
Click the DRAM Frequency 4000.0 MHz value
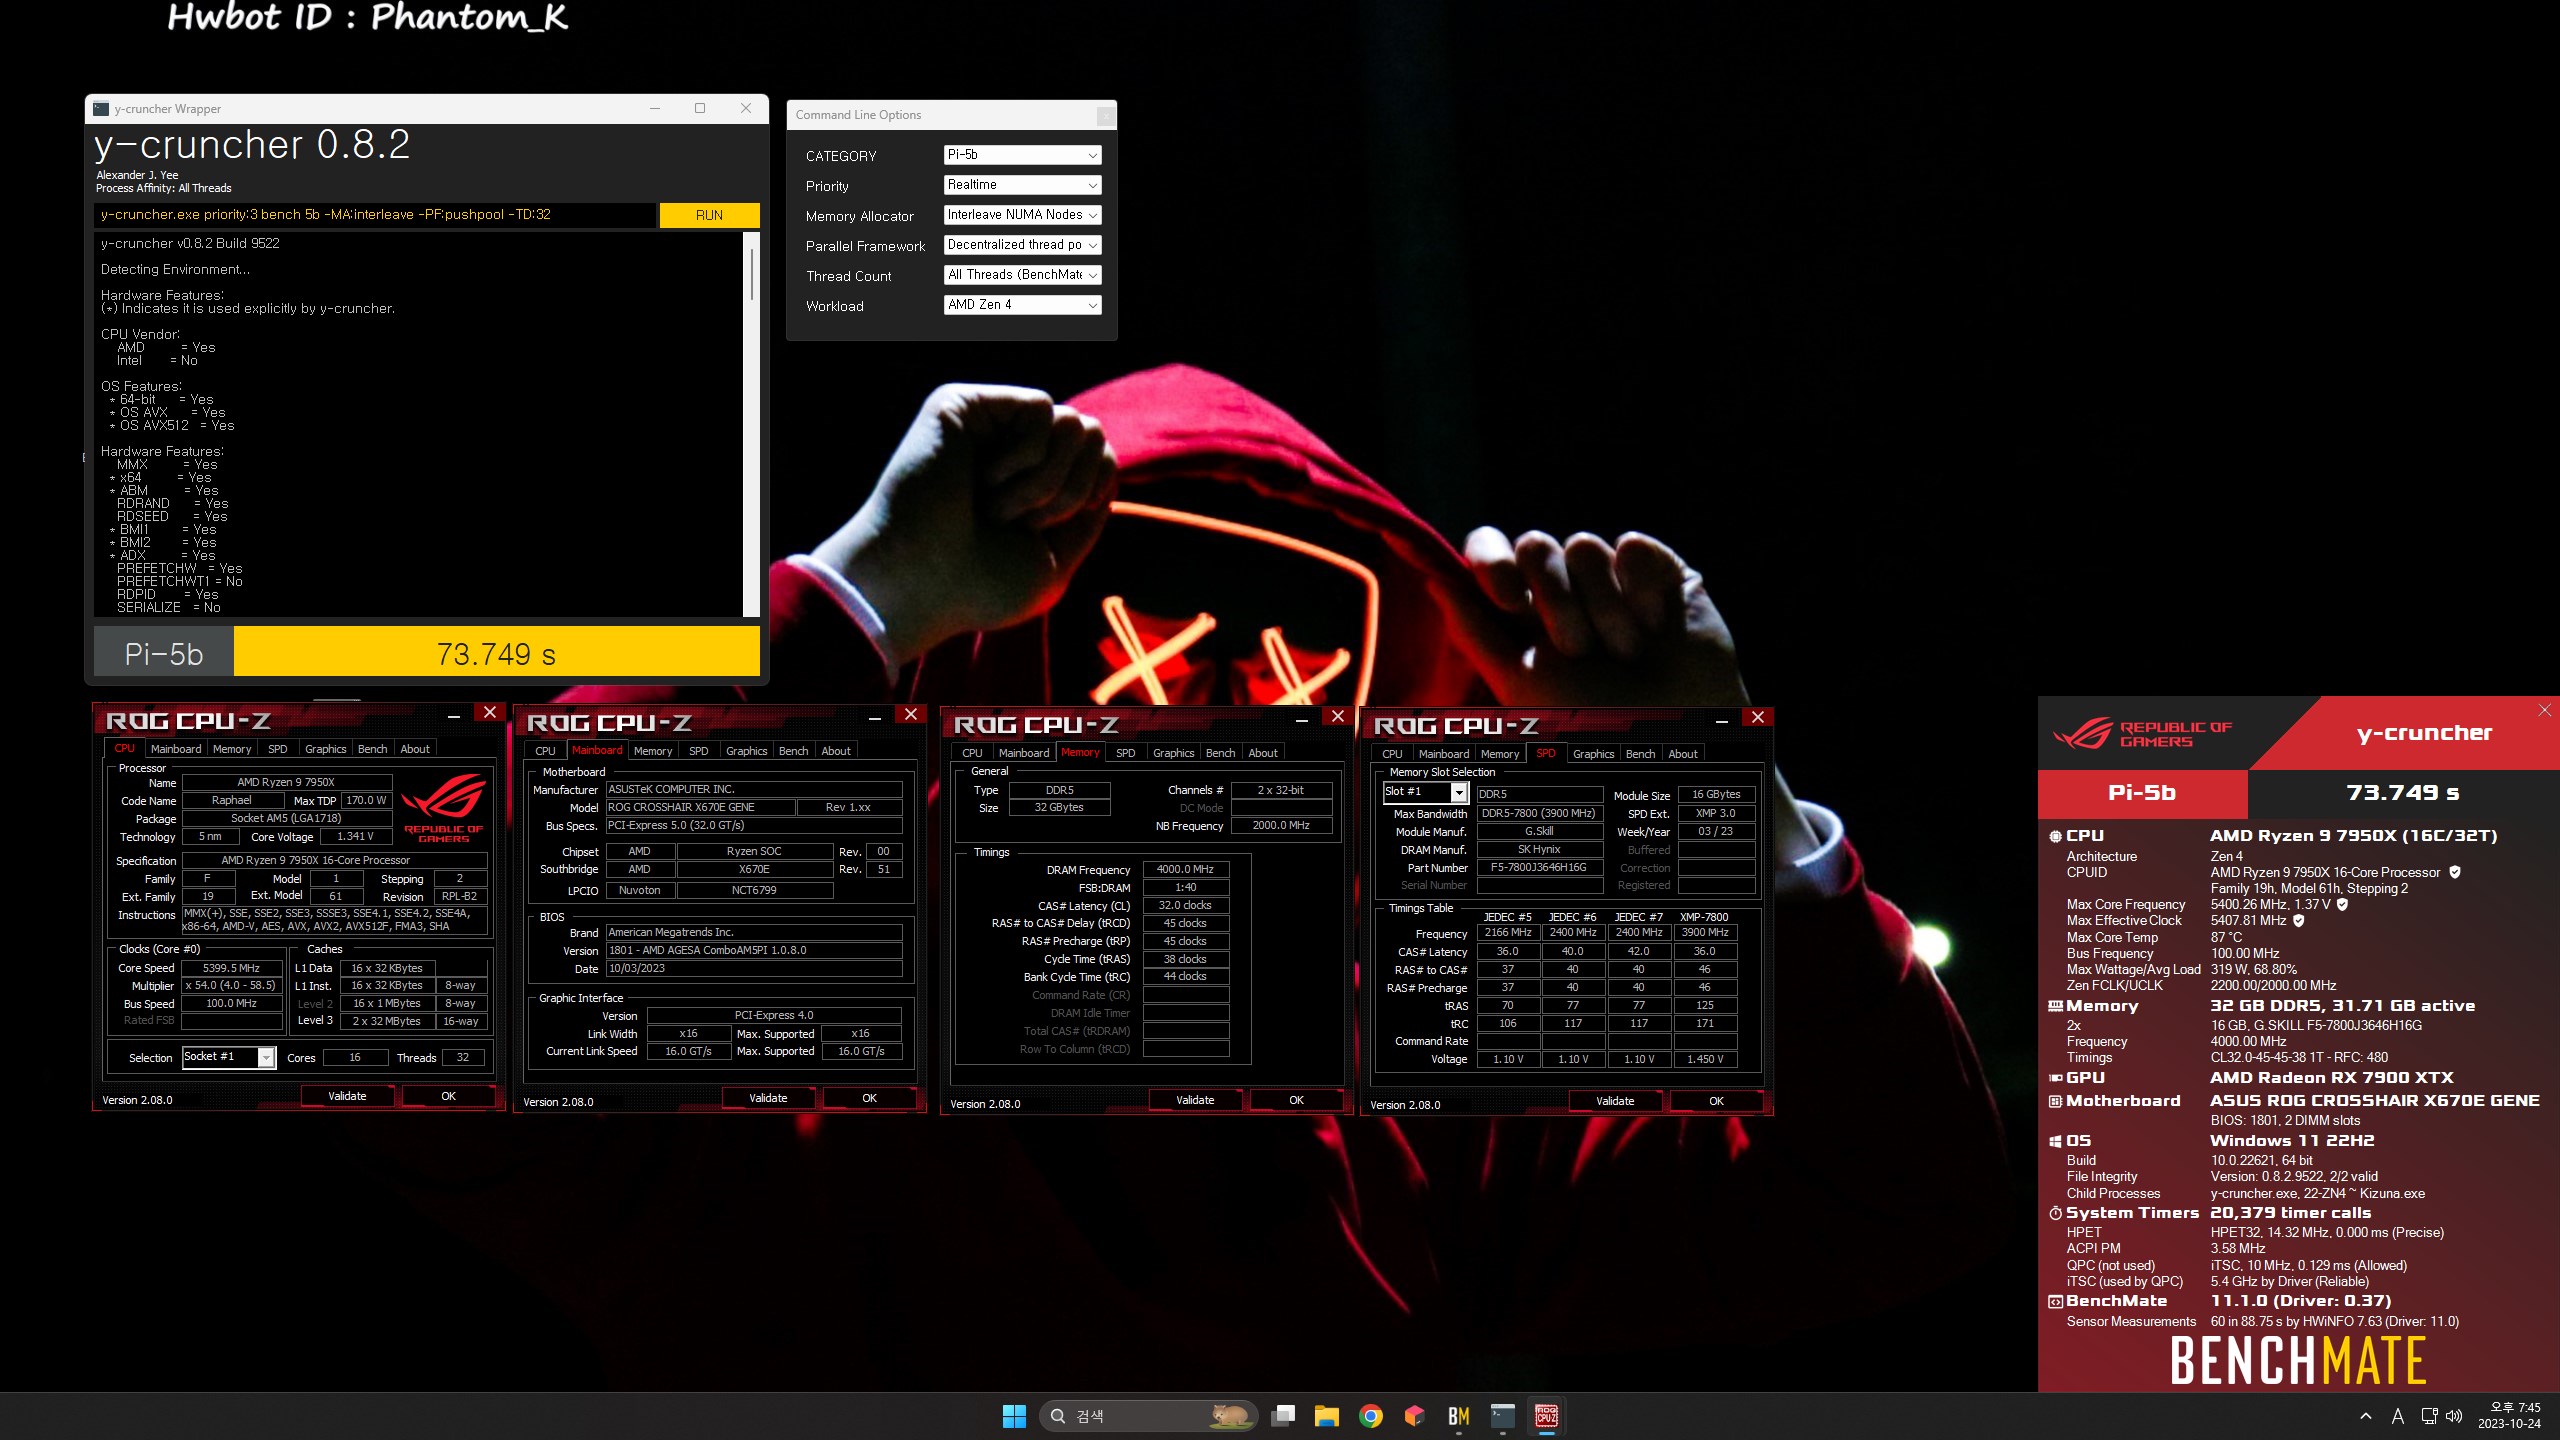click(1186, 870)
